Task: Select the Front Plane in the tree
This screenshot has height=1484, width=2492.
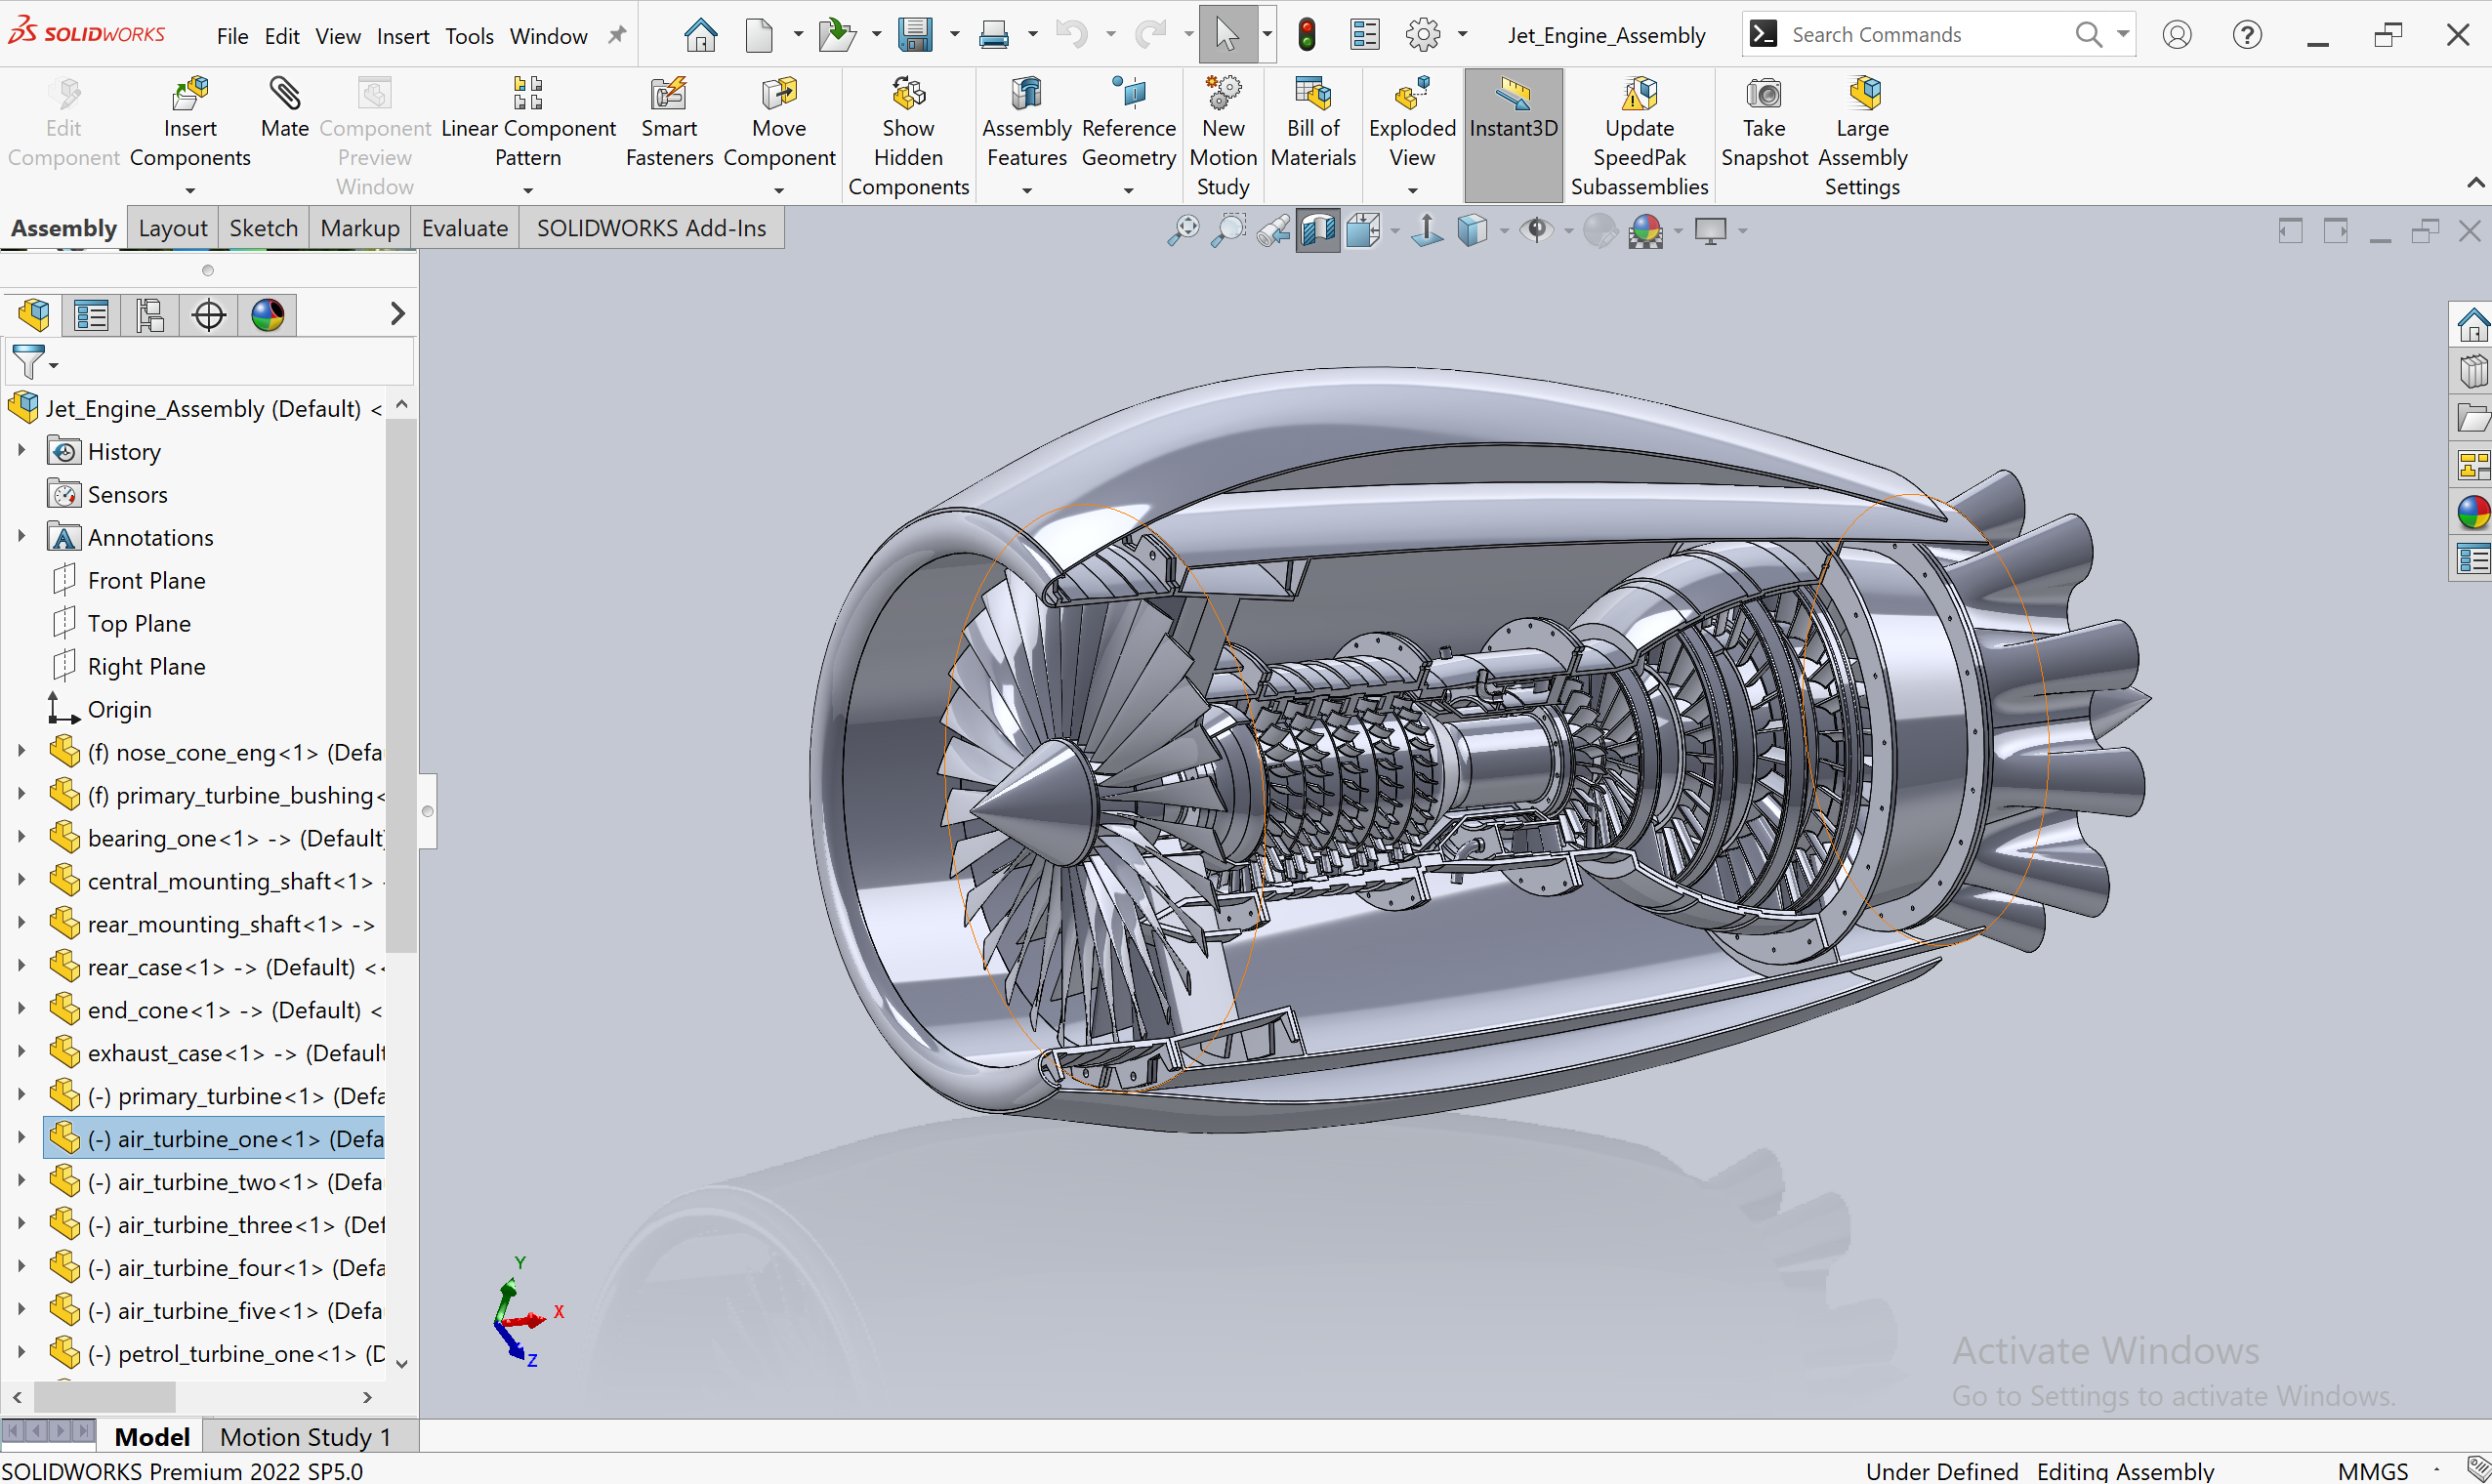Action: [x=146, y=581]
